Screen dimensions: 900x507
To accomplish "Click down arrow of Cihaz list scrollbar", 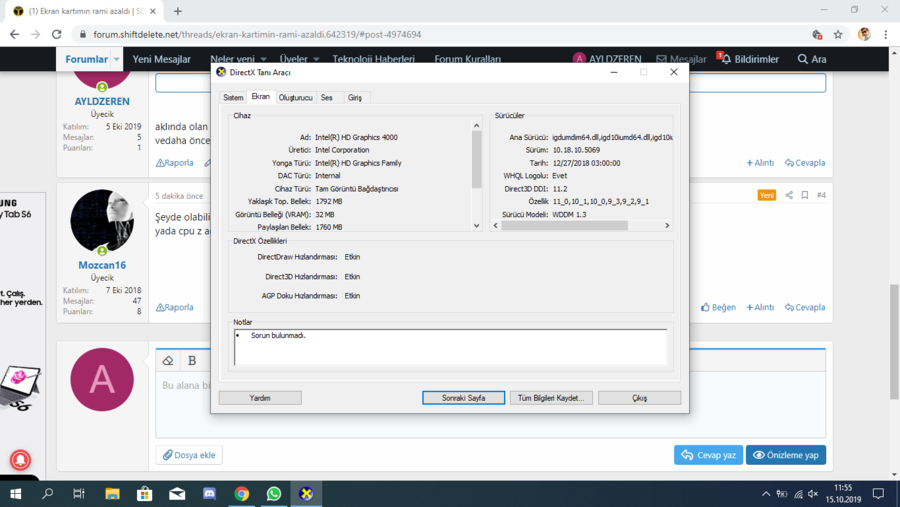I will click(x=476, y=226).
